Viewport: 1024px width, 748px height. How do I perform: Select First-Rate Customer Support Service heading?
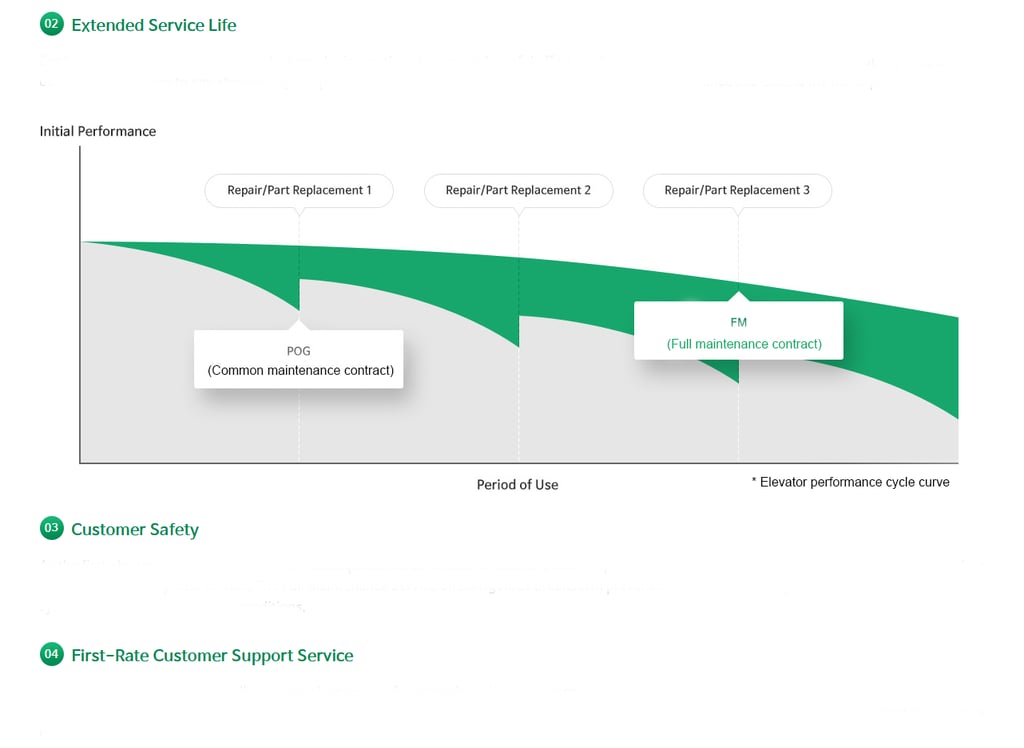pyautogui.click(x=212, y=655)
